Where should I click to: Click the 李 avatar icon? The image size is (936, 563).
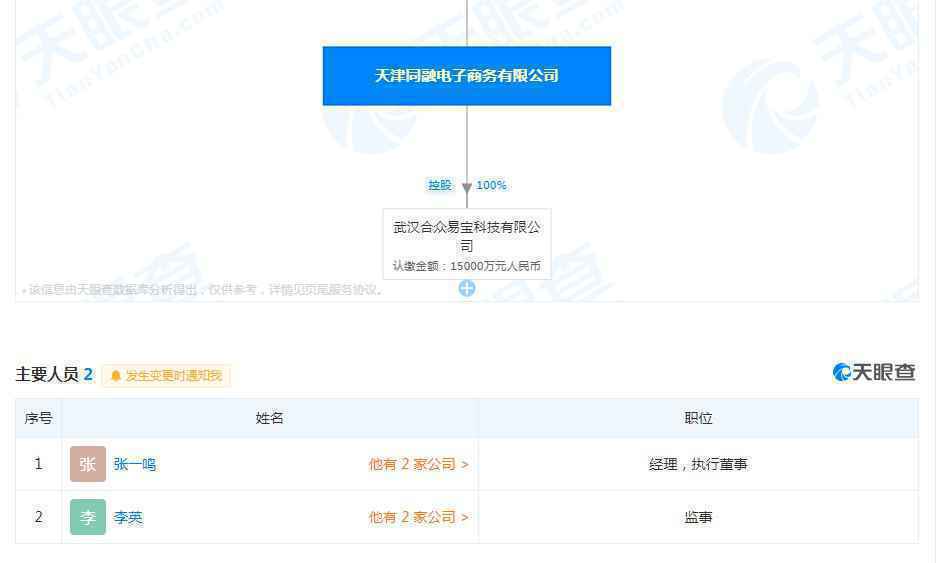88,517
